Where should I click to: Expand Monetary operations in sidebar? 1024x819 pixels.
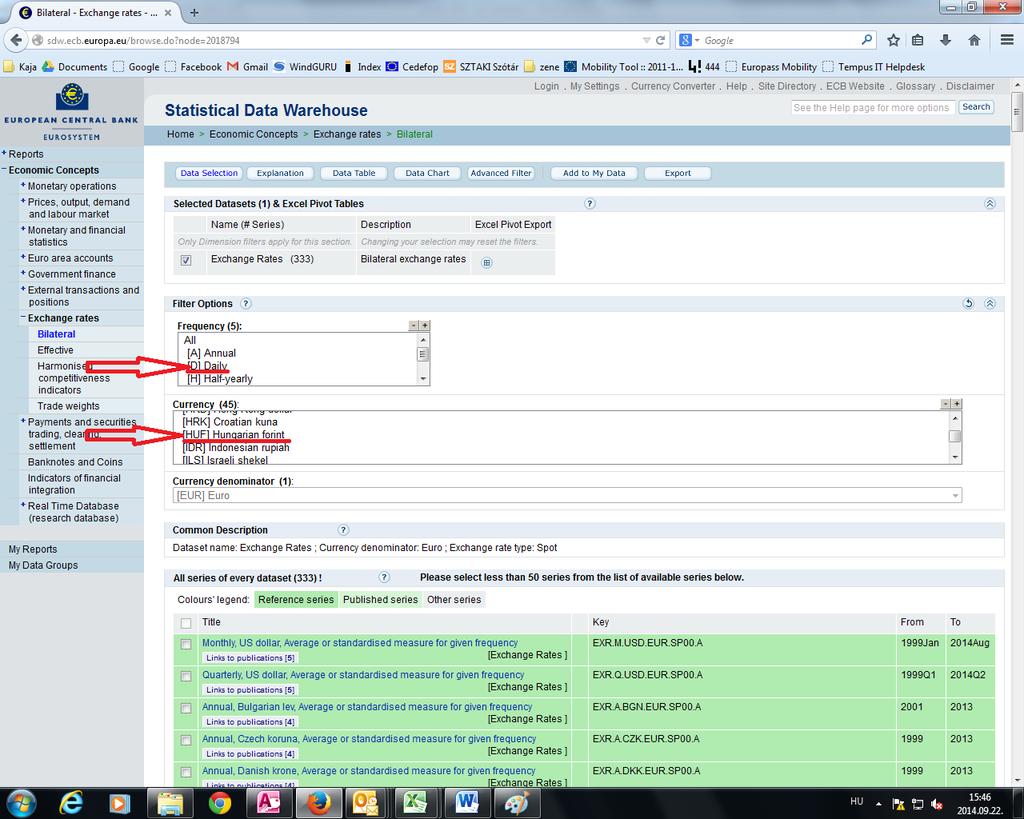tap(23, 185)
